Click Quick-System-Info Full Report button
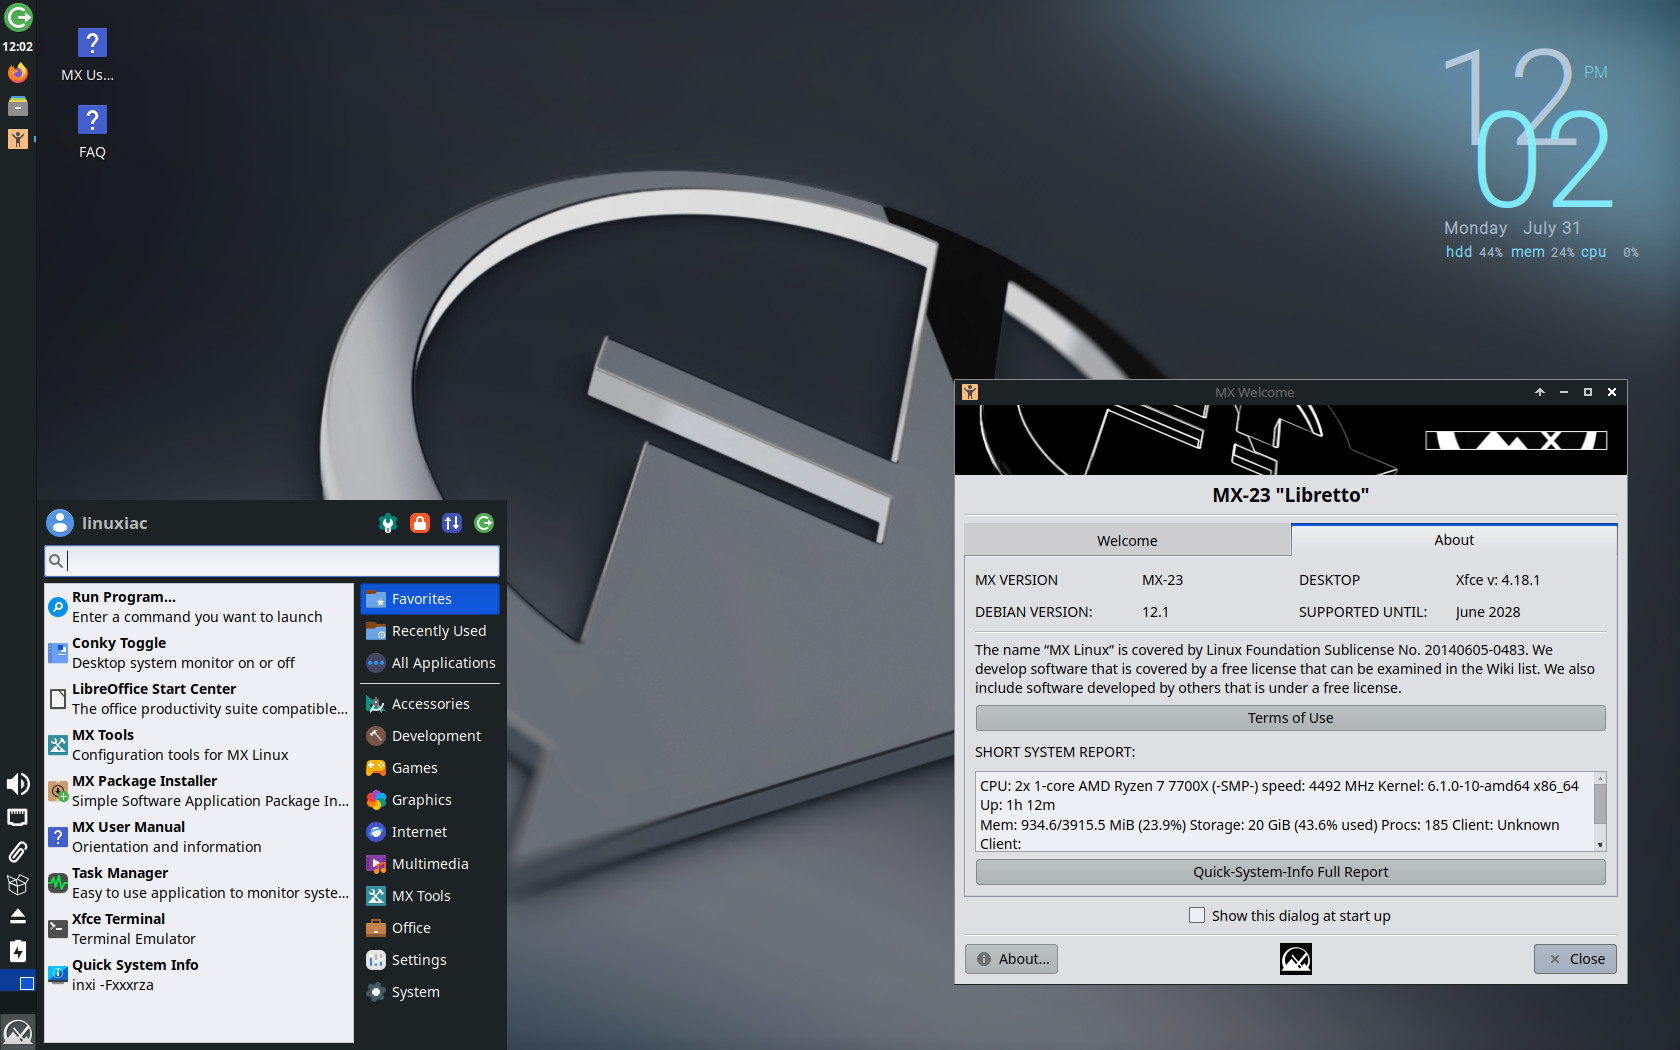The height and width of the screenshot is (1050, 1680). (1290, 872)
